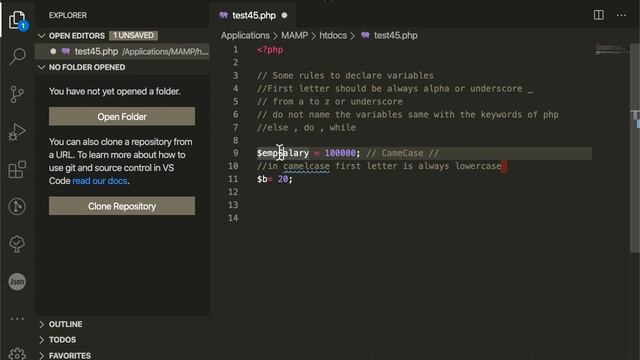Click the $empSalary variable

pos(283,153)
